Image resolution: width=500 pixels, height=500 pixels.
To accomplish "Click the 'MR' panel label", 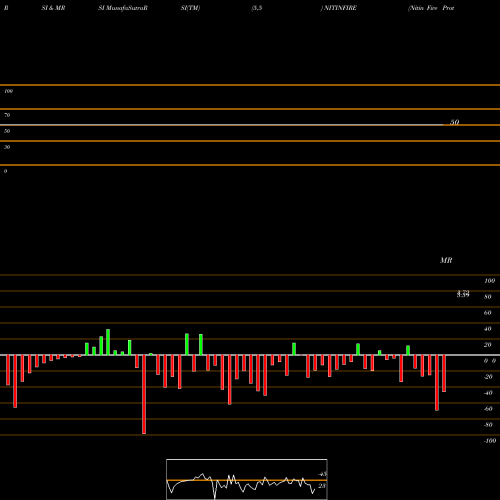I will (x=446, y=260).
